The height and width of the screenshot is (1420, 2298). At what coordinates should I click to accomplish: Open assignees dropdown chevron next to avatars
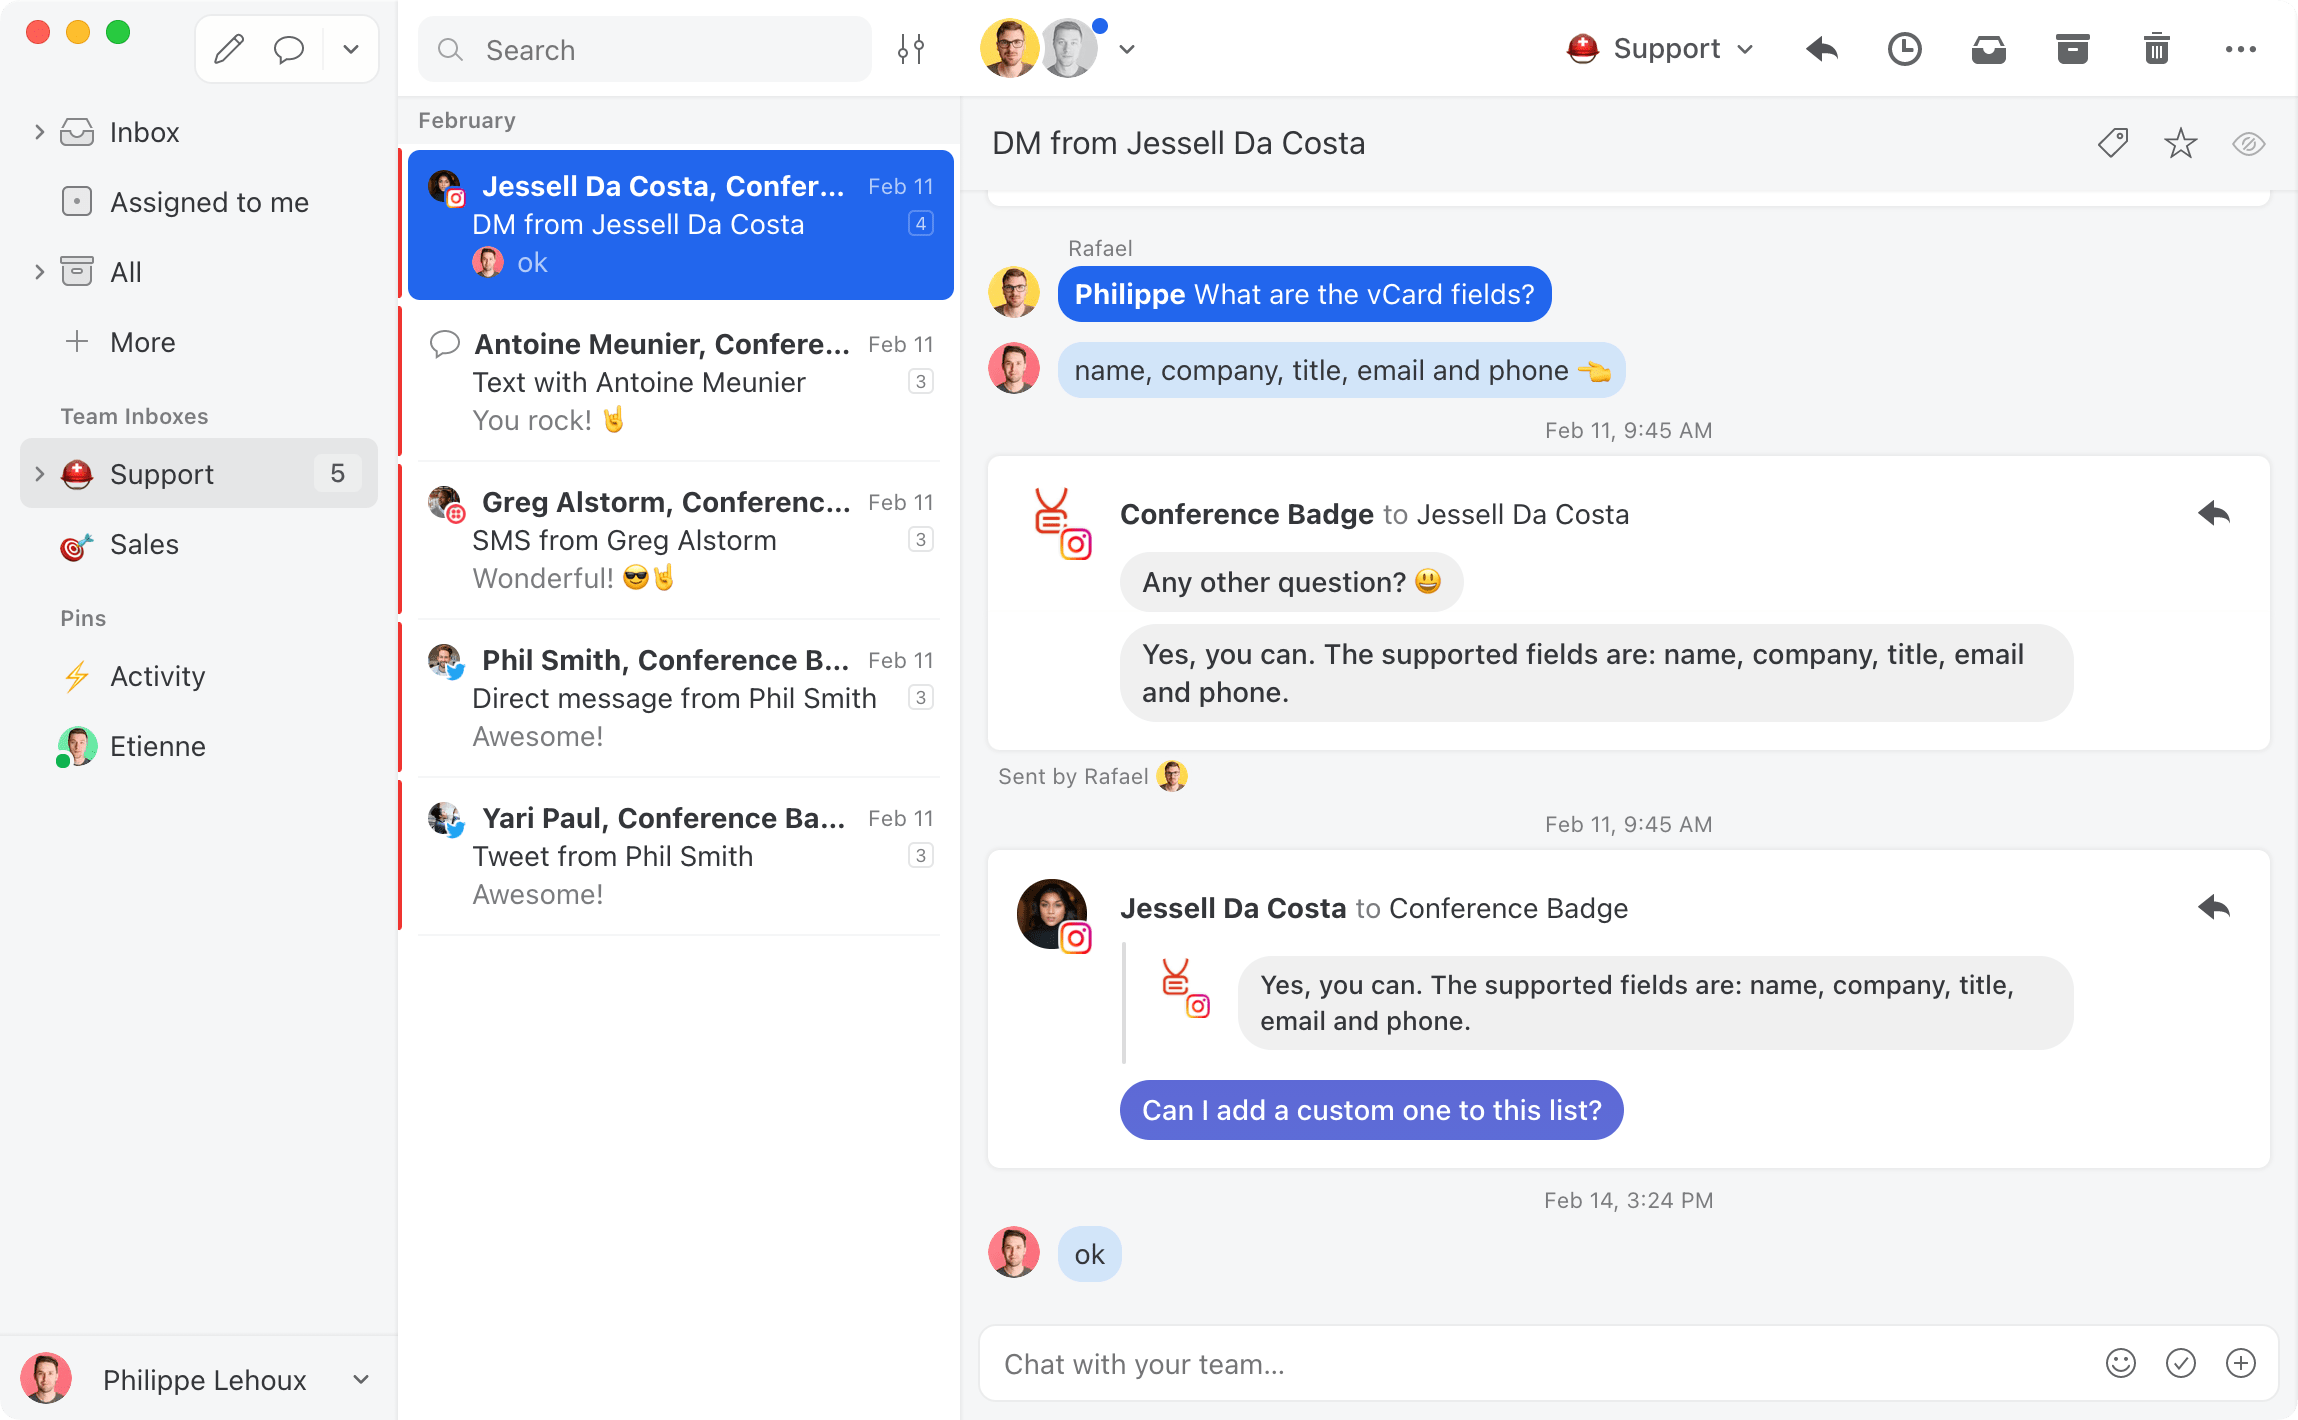coord(1127,49)
